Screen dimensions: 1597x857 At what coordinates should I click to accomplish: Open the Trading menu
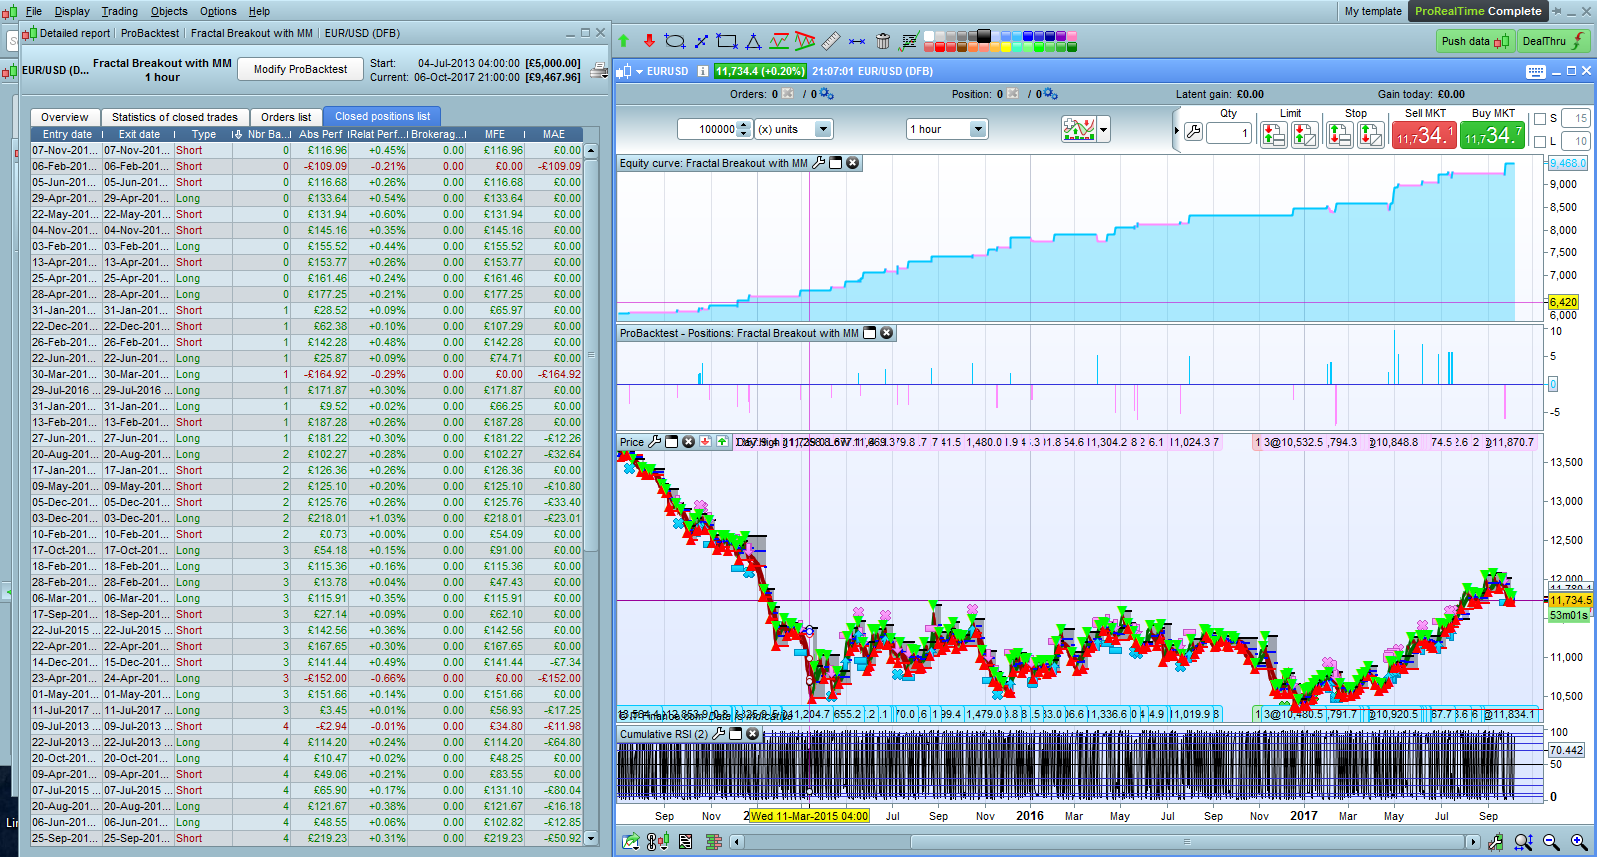(119, 11)
